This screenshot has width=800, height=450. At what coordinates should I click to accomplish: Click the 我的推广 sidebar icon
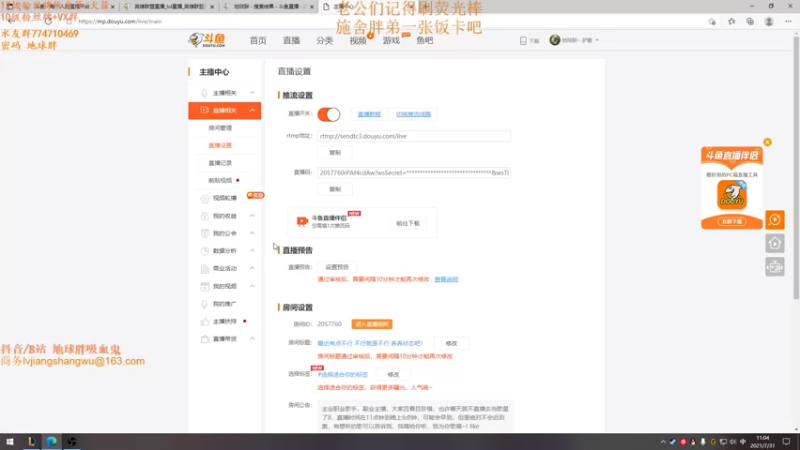point(205,304)
